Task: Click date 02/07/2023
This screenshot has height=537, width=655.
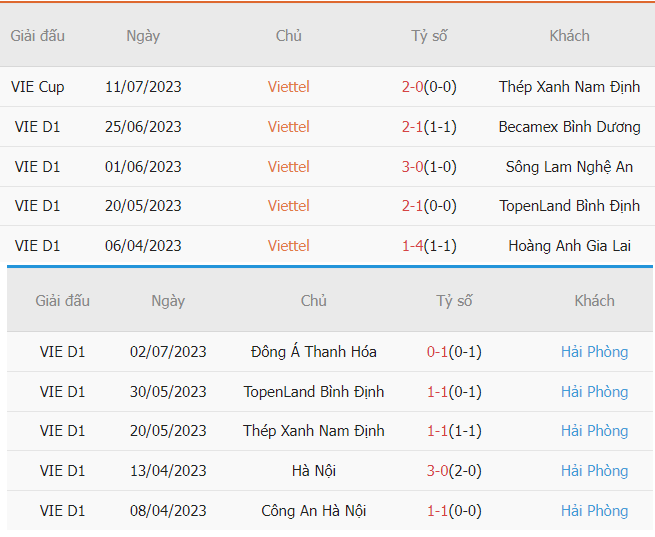Action: [168, 352]
